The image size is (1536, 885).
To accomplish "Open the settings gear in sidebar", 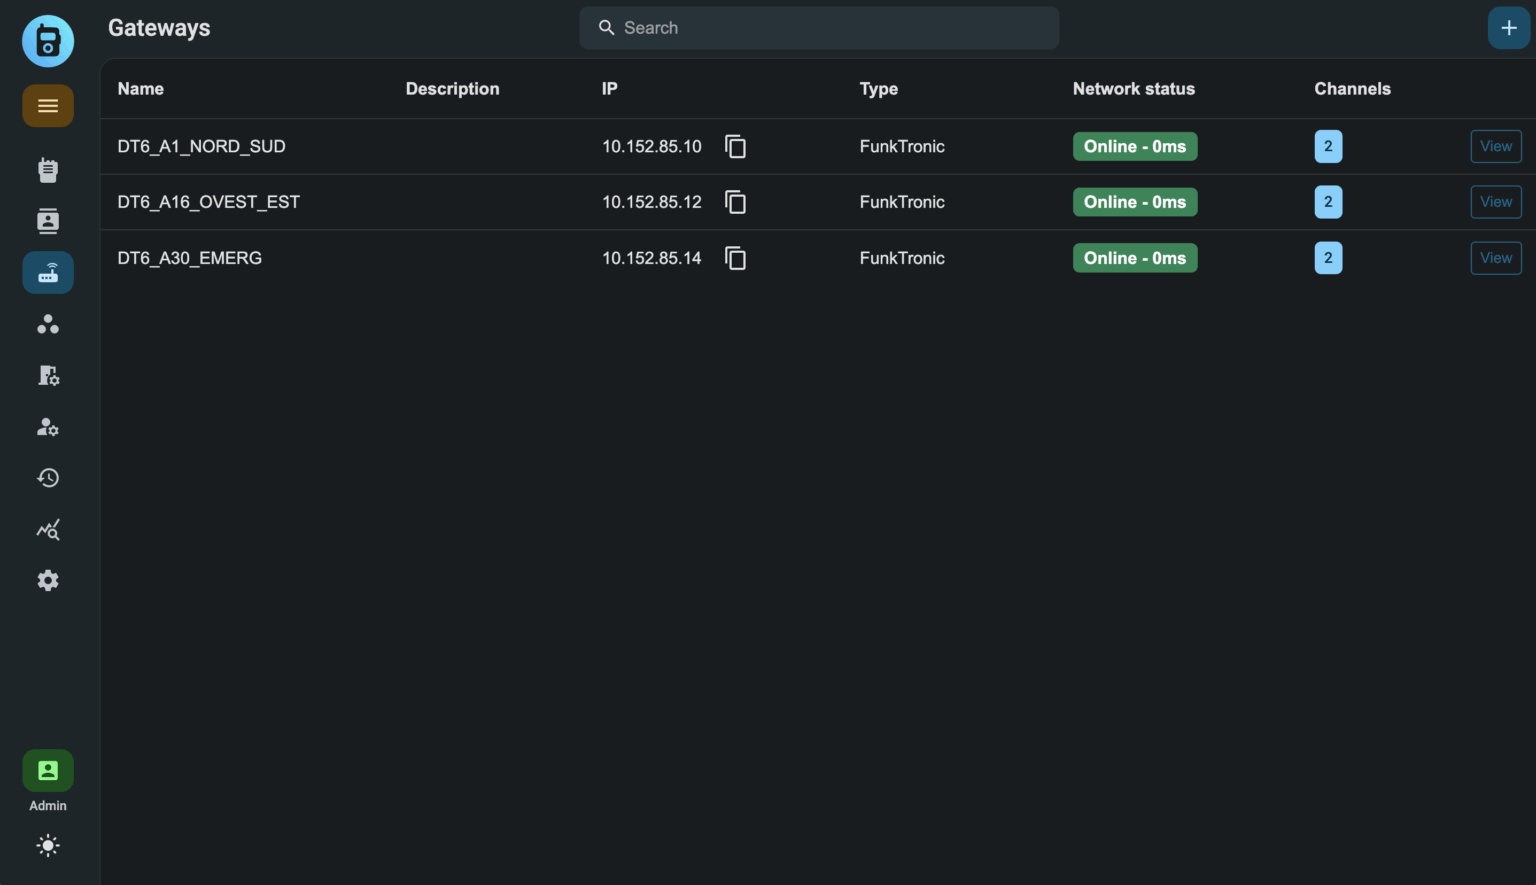I will [48, 581].
